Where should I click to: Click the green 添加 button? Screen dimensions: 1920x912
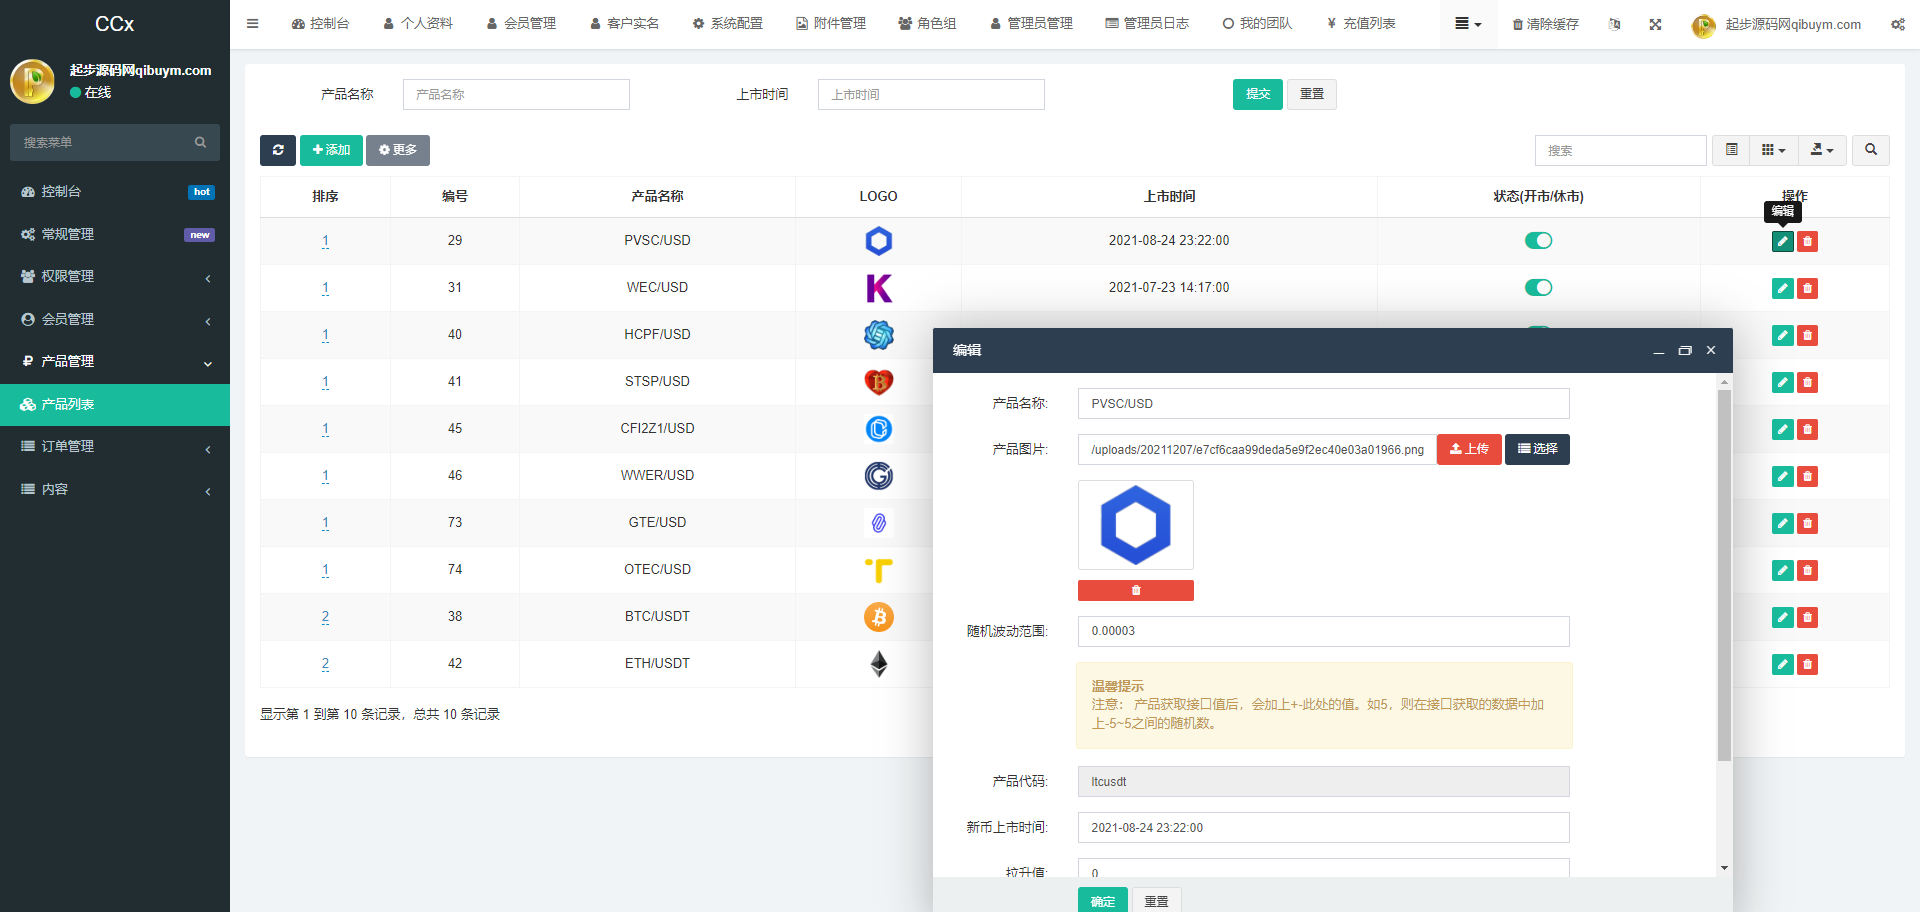coord(331,150)
